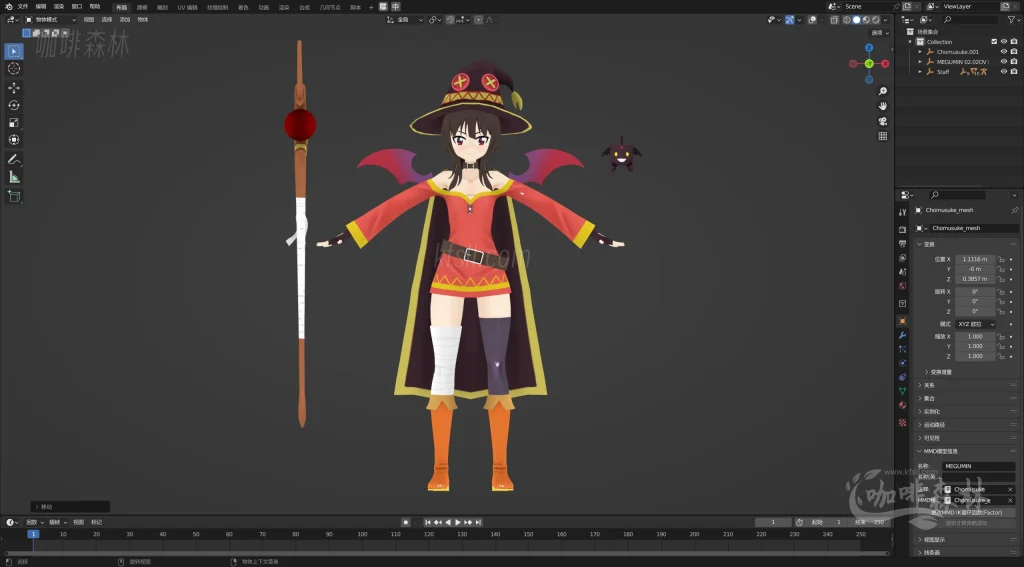Viewport: 1024px width, 567px height.
Task: Open the Window menu
Action: pyautogui.click(x=77, y=7)
